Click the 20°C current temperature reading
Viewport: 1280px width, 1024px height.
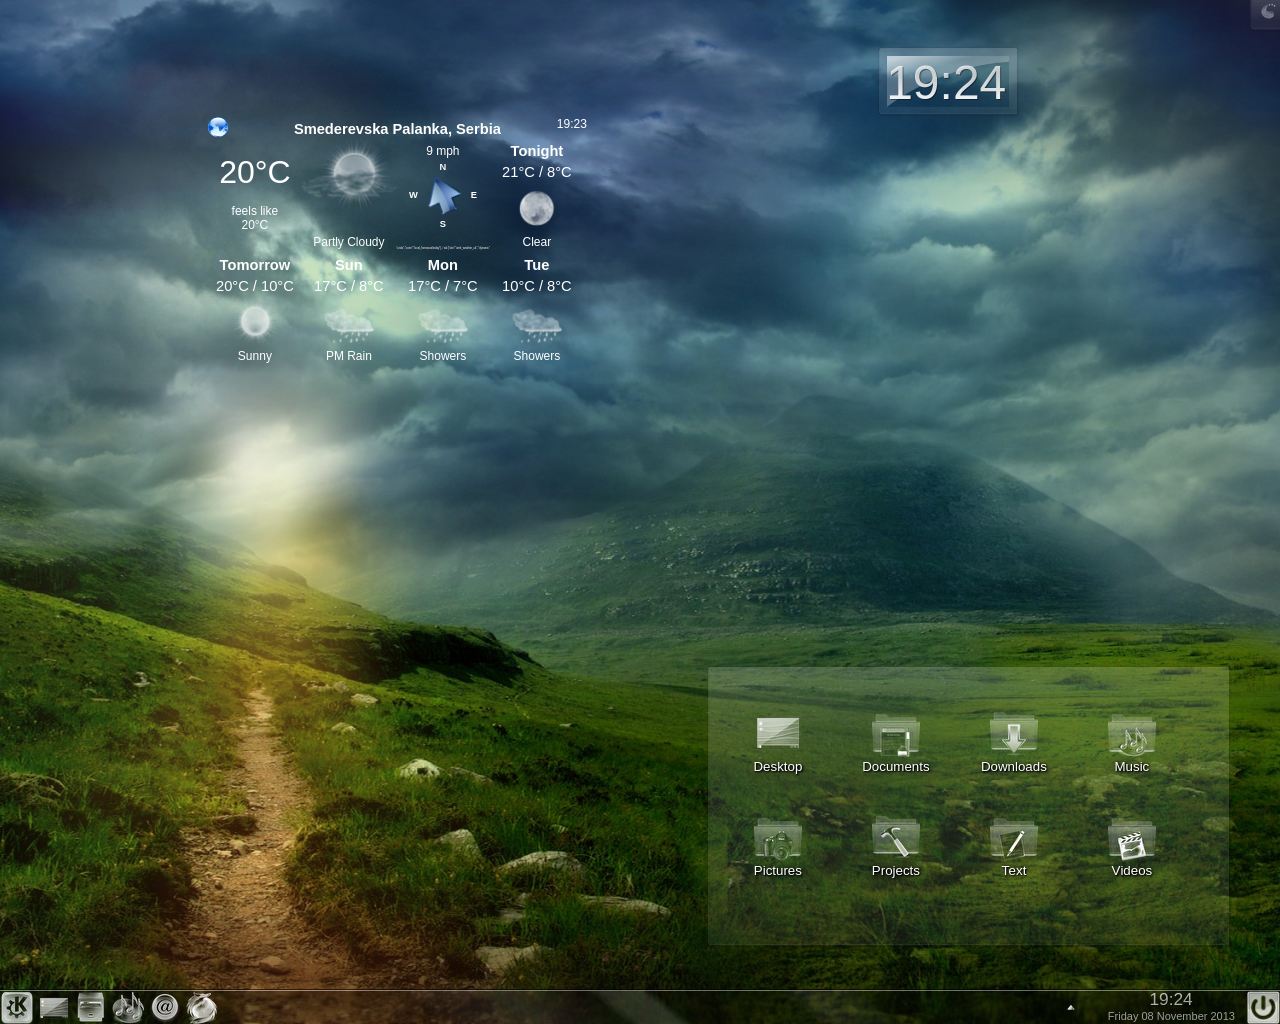tap(255, 173)
